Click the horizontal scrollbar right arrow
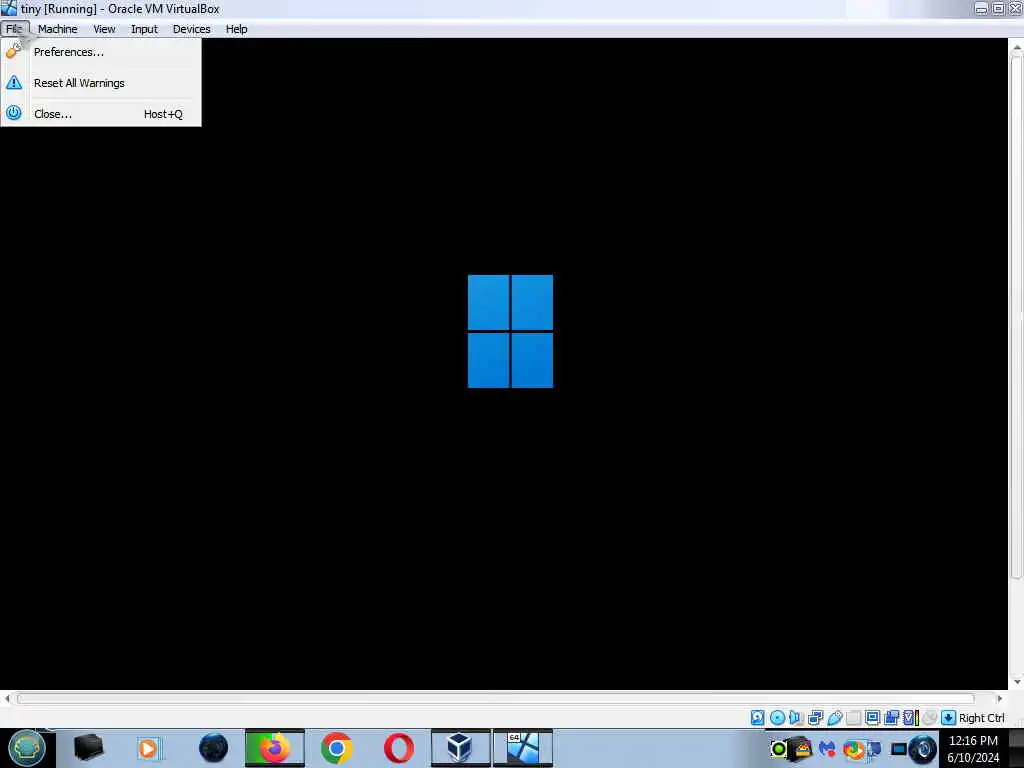This screenshot has height=768, width=1024. click(999, 699)
